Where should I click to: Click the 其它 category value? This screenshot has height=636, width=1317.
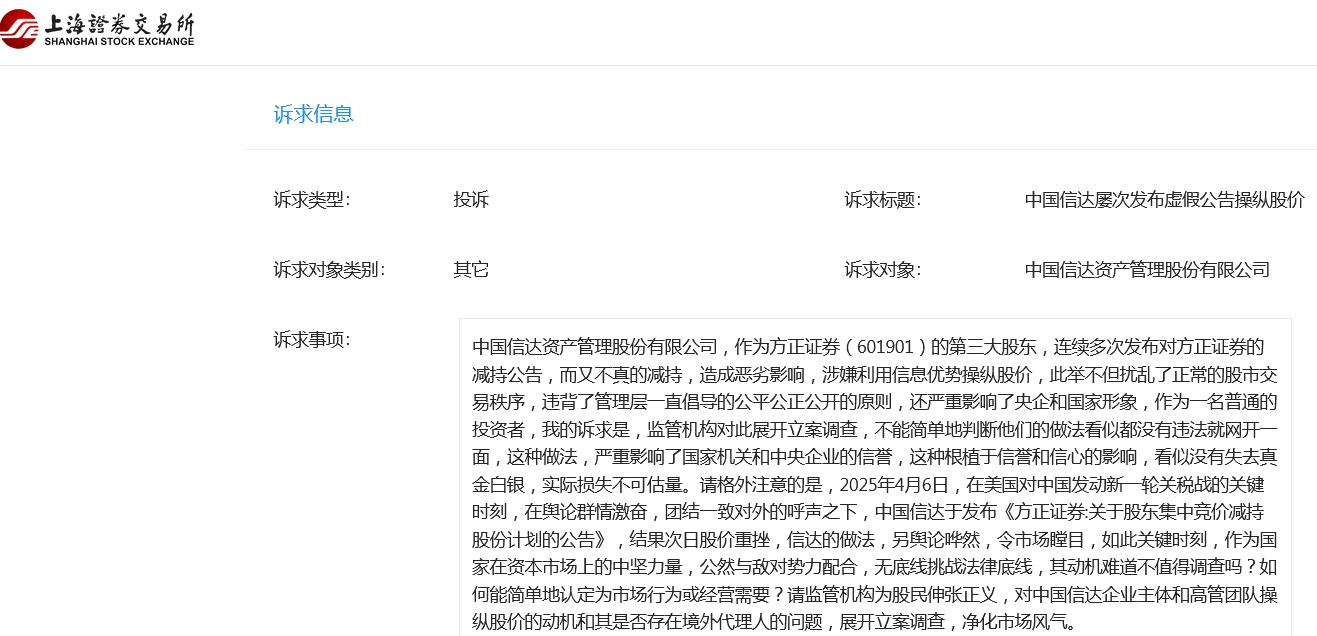click(471, 270)
